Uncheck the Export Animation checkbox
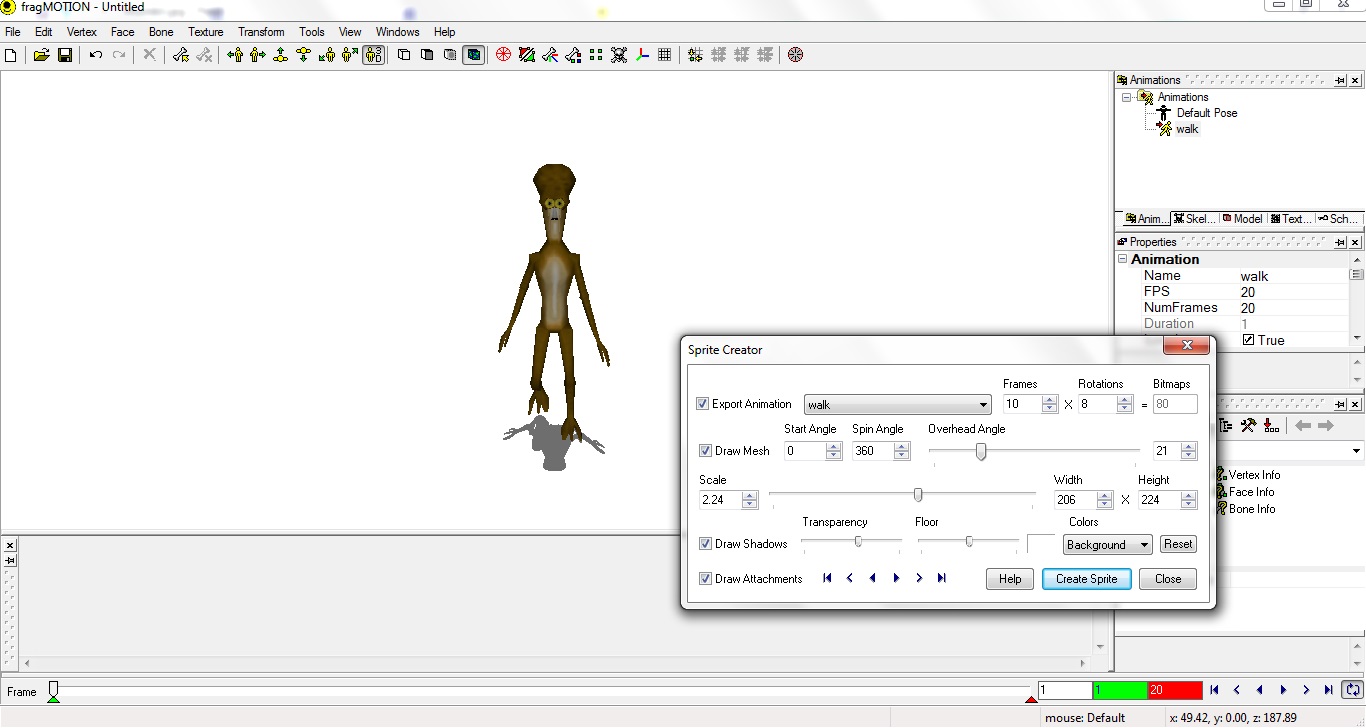This screenshot has height=728, width=1366. (703, 404)
